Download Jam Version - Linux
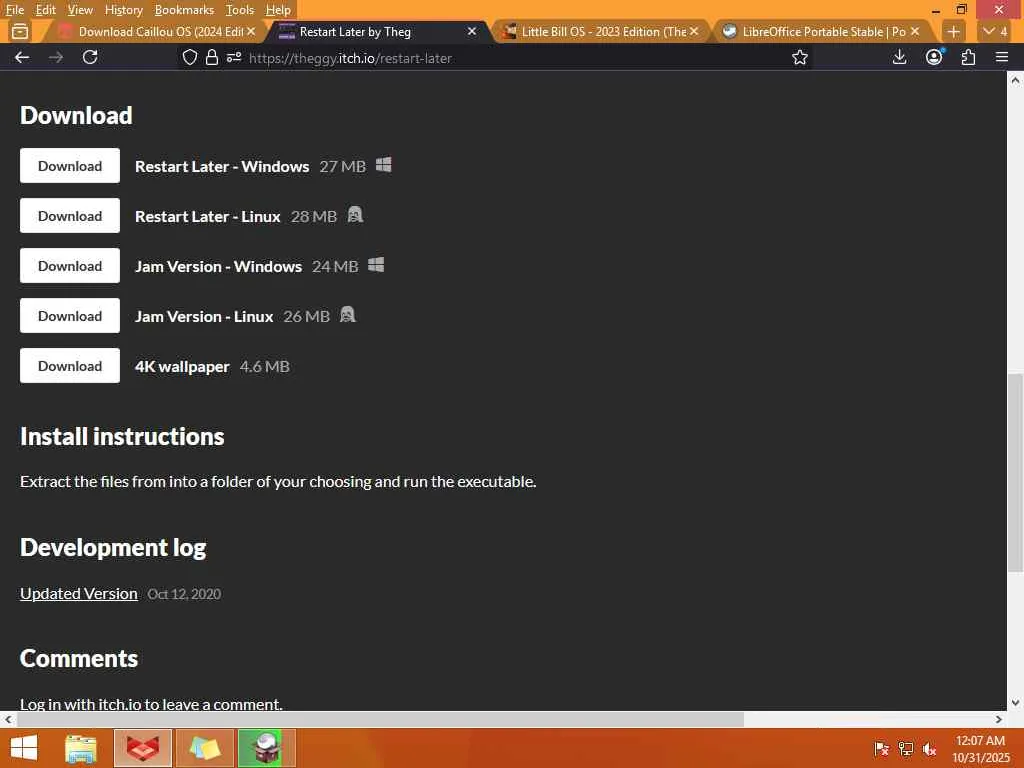This screenshot has width=1024, height=768. [70, 316]
